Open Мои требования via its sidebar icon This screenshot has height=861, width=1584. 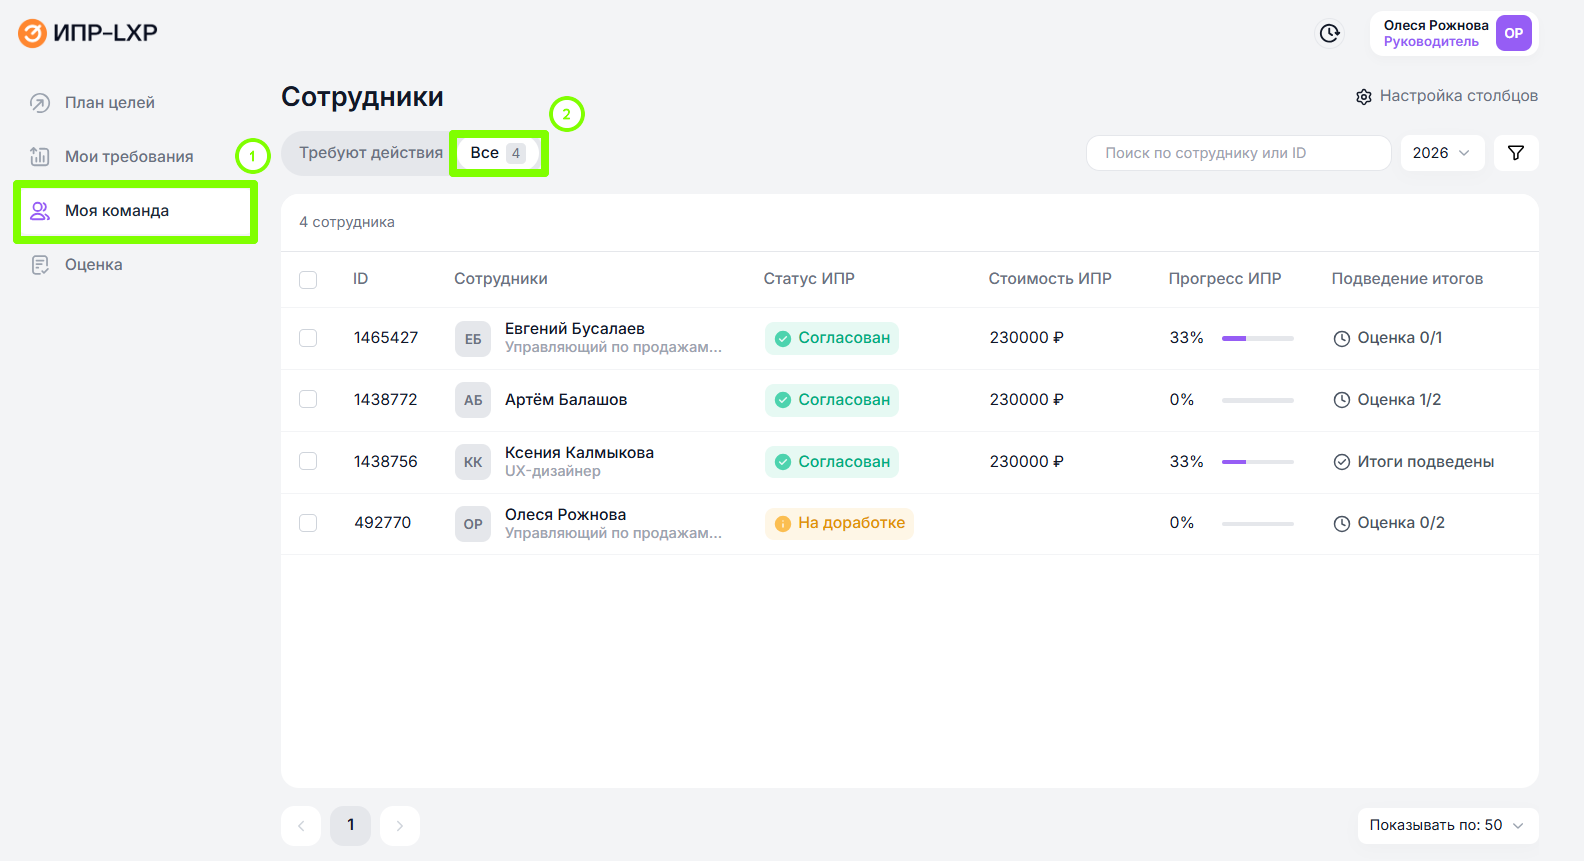click(40, 157)
